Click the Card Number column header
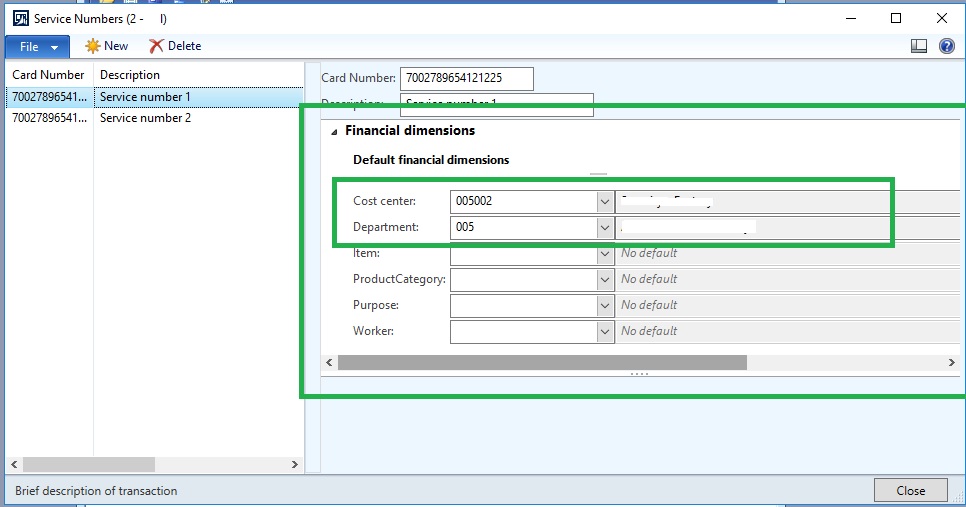The height and width of the screenshot is (507, 966). [48, 75]
